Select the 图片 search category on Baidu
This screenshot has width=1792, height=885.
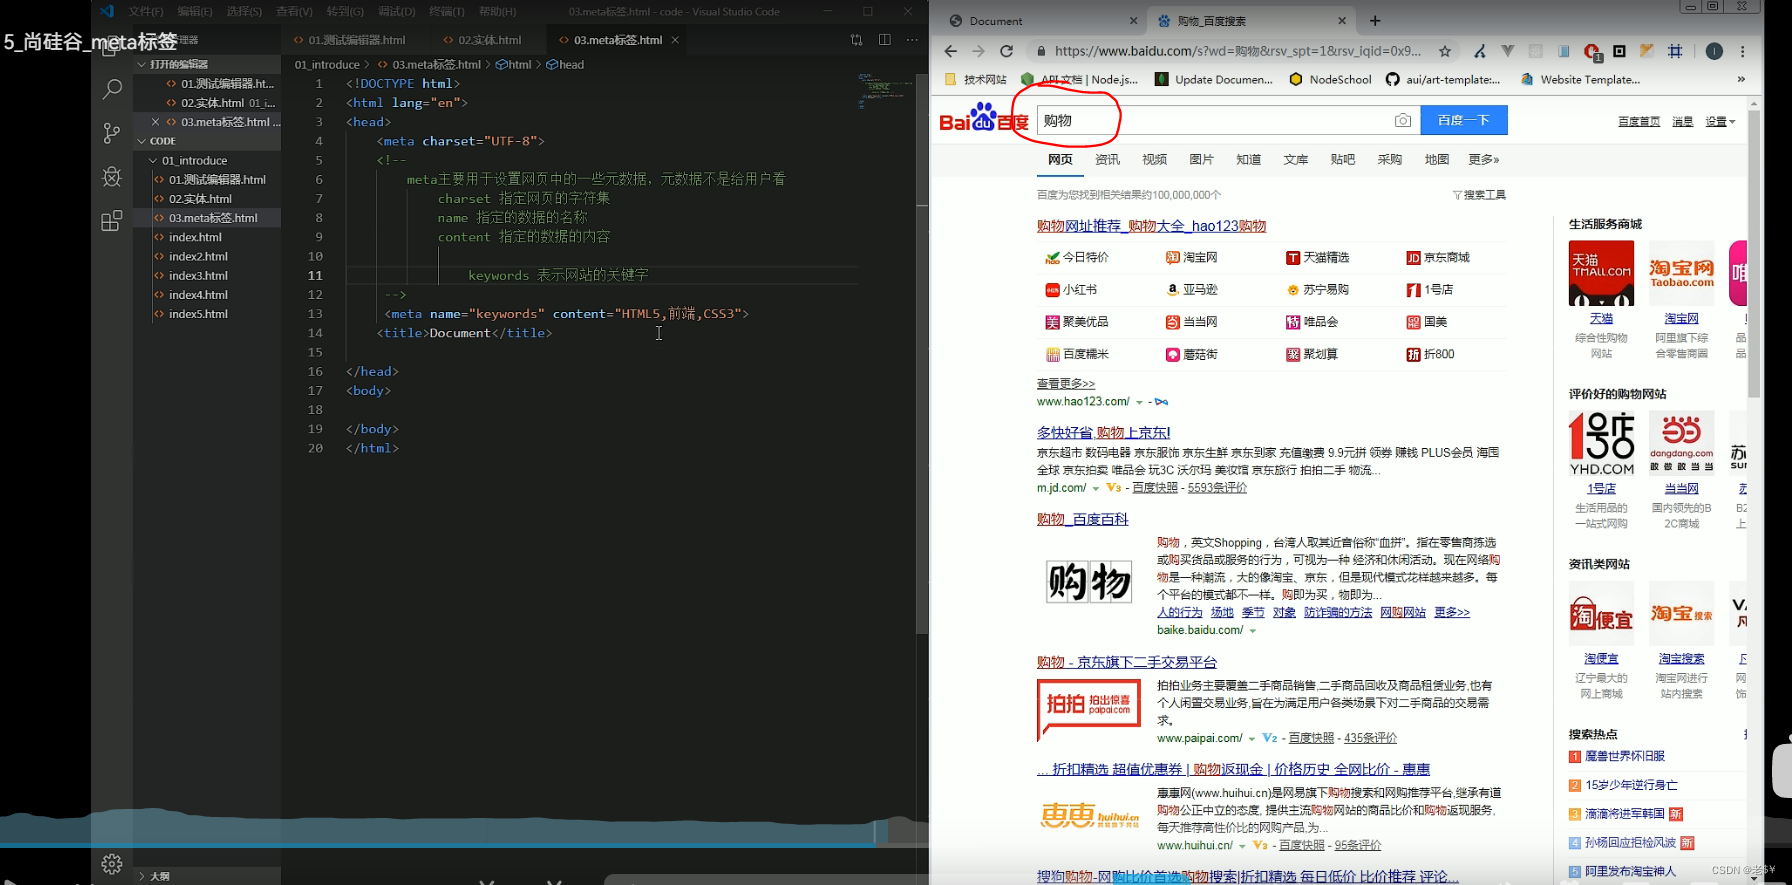pyautogui.click(x=1201, y=159)
